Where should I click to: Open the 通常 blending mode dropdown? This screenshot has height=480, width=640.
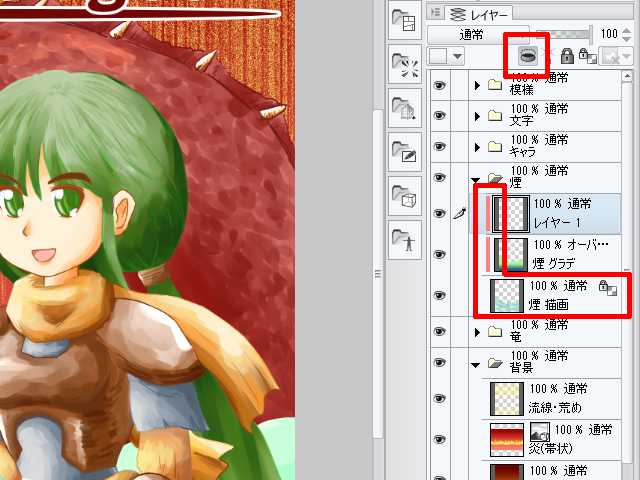(478, 35)
